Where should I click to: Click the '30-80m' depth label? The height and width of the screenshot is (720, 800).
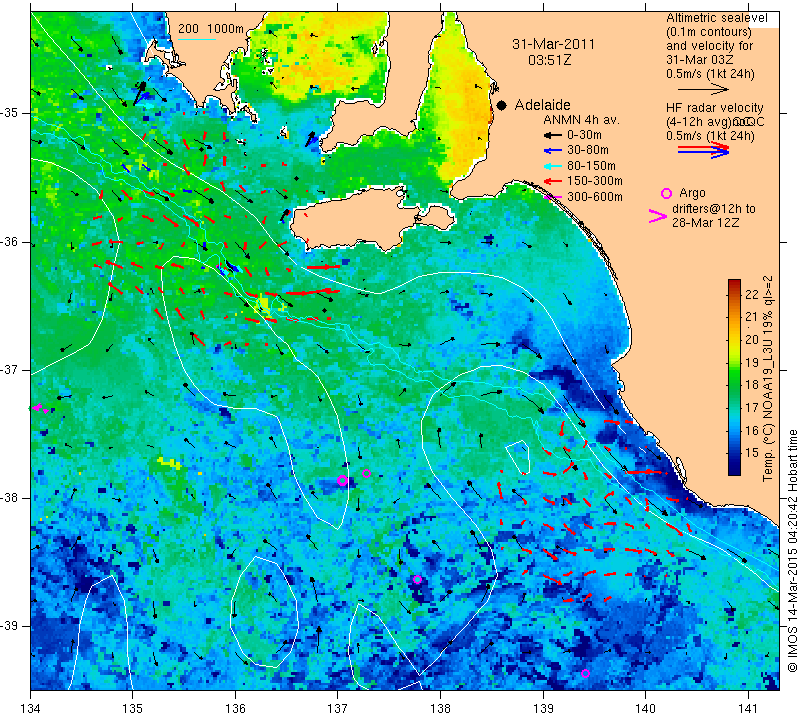[x=588, y=151]
